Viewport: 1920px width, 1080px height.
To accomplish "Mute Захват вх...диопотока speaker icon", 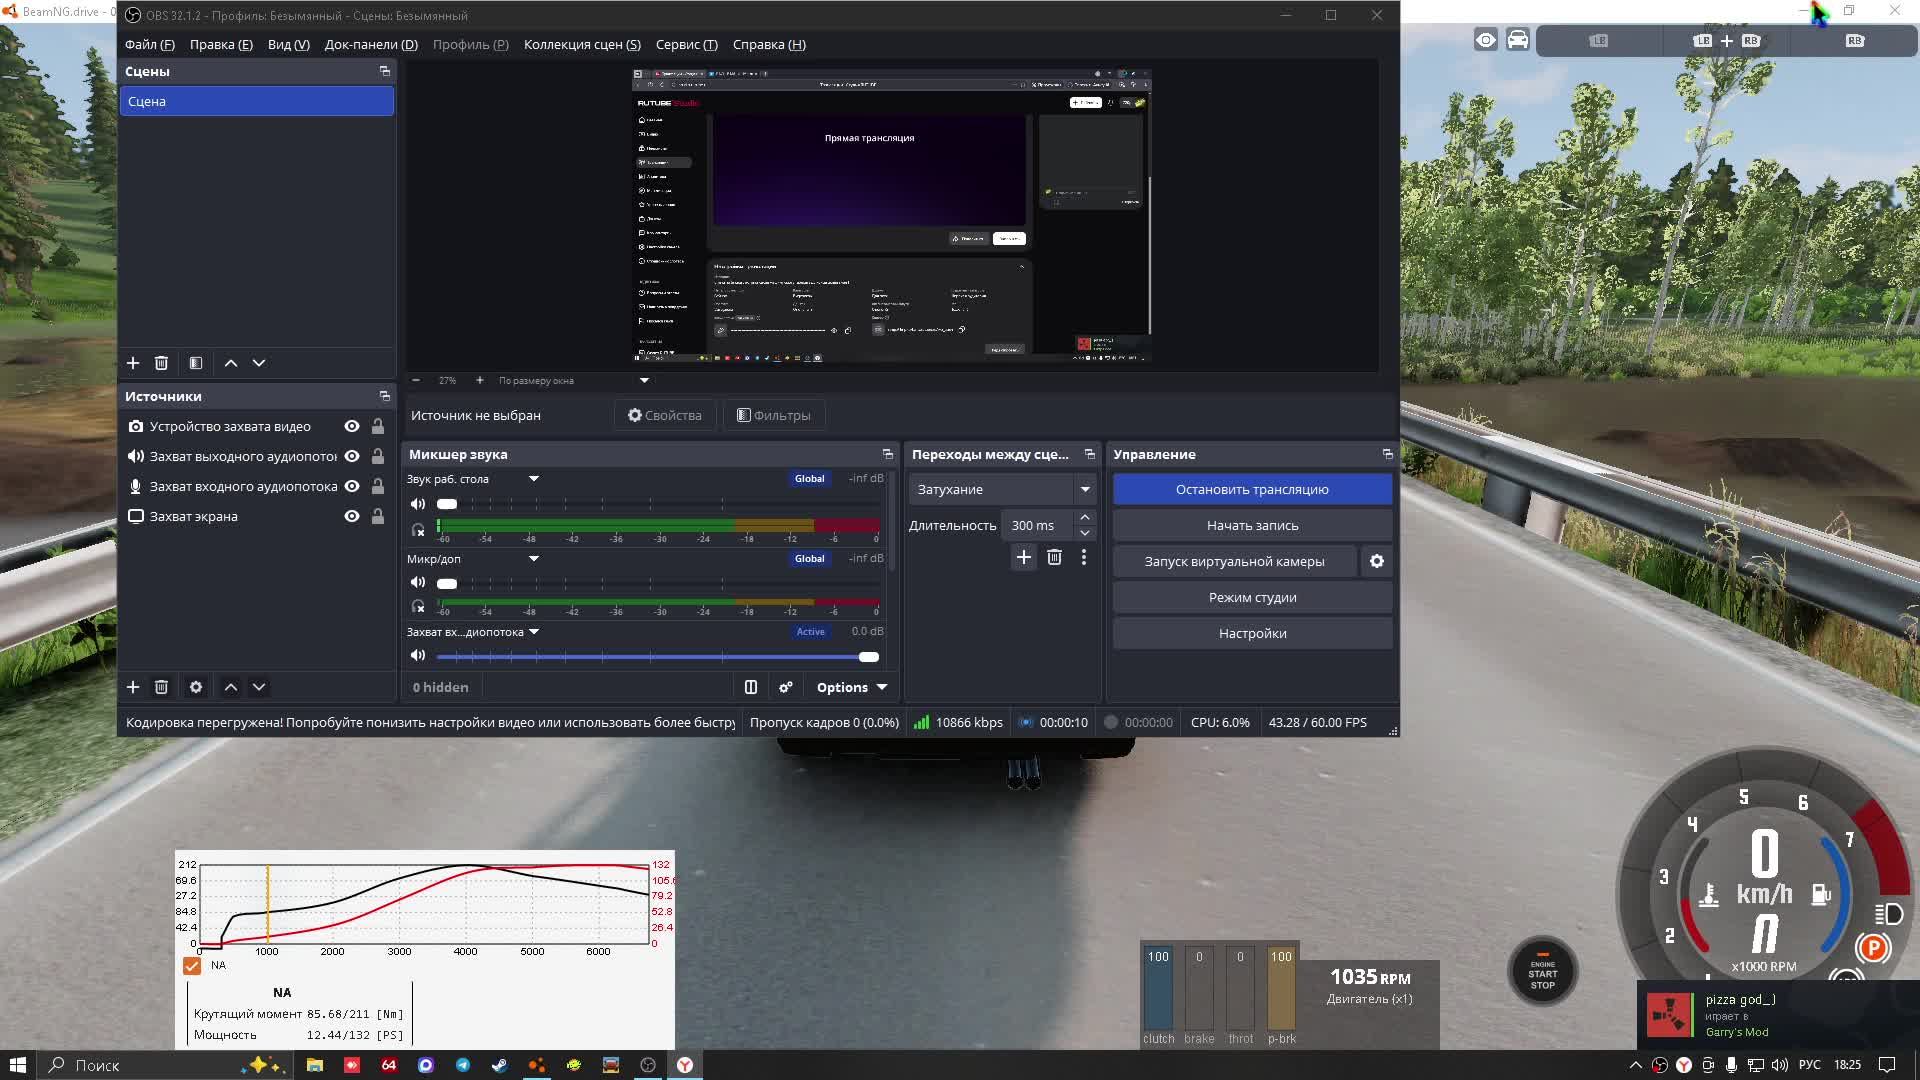I will coord(418,656).
